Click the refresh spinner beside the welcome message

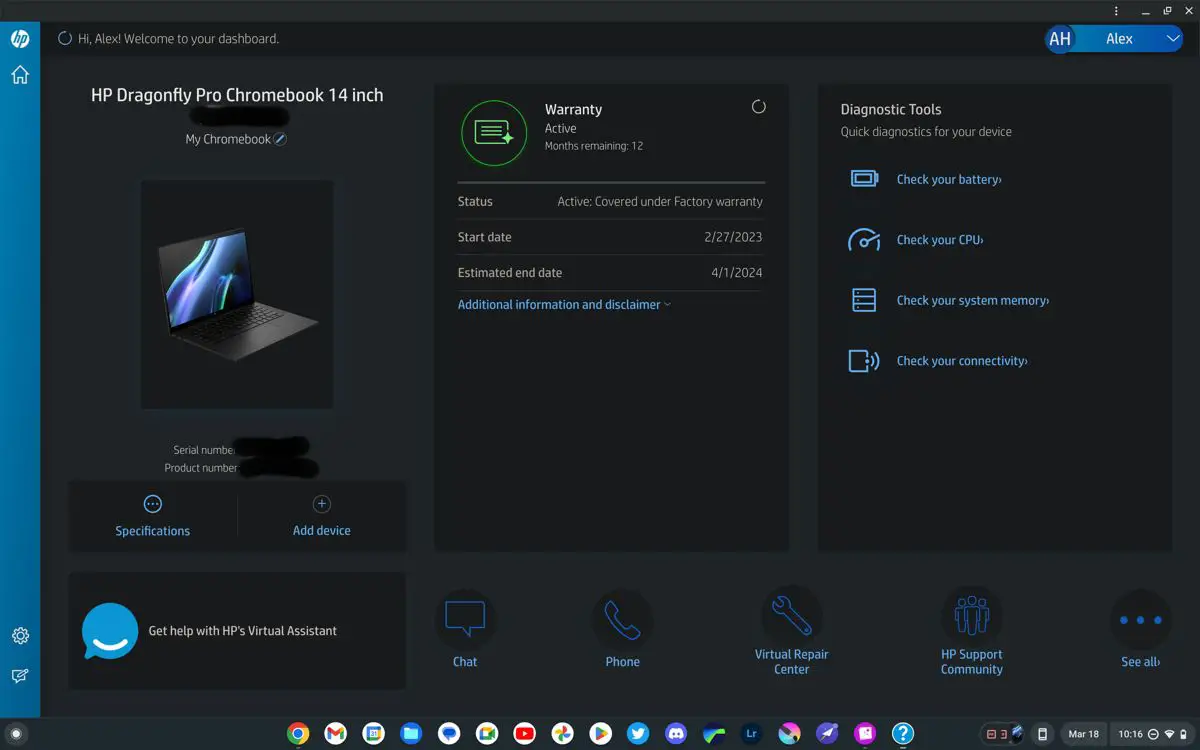coord(65,39)
